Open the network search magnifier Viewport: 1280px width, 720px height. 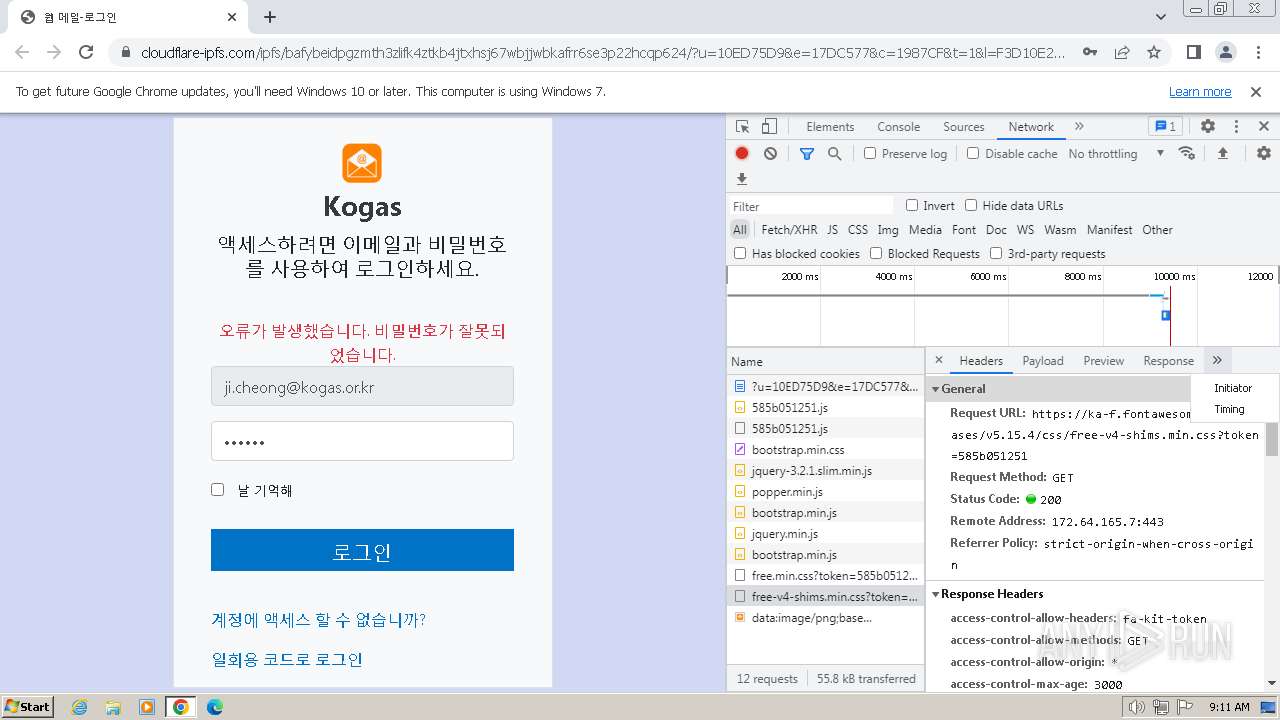point(834,153)
